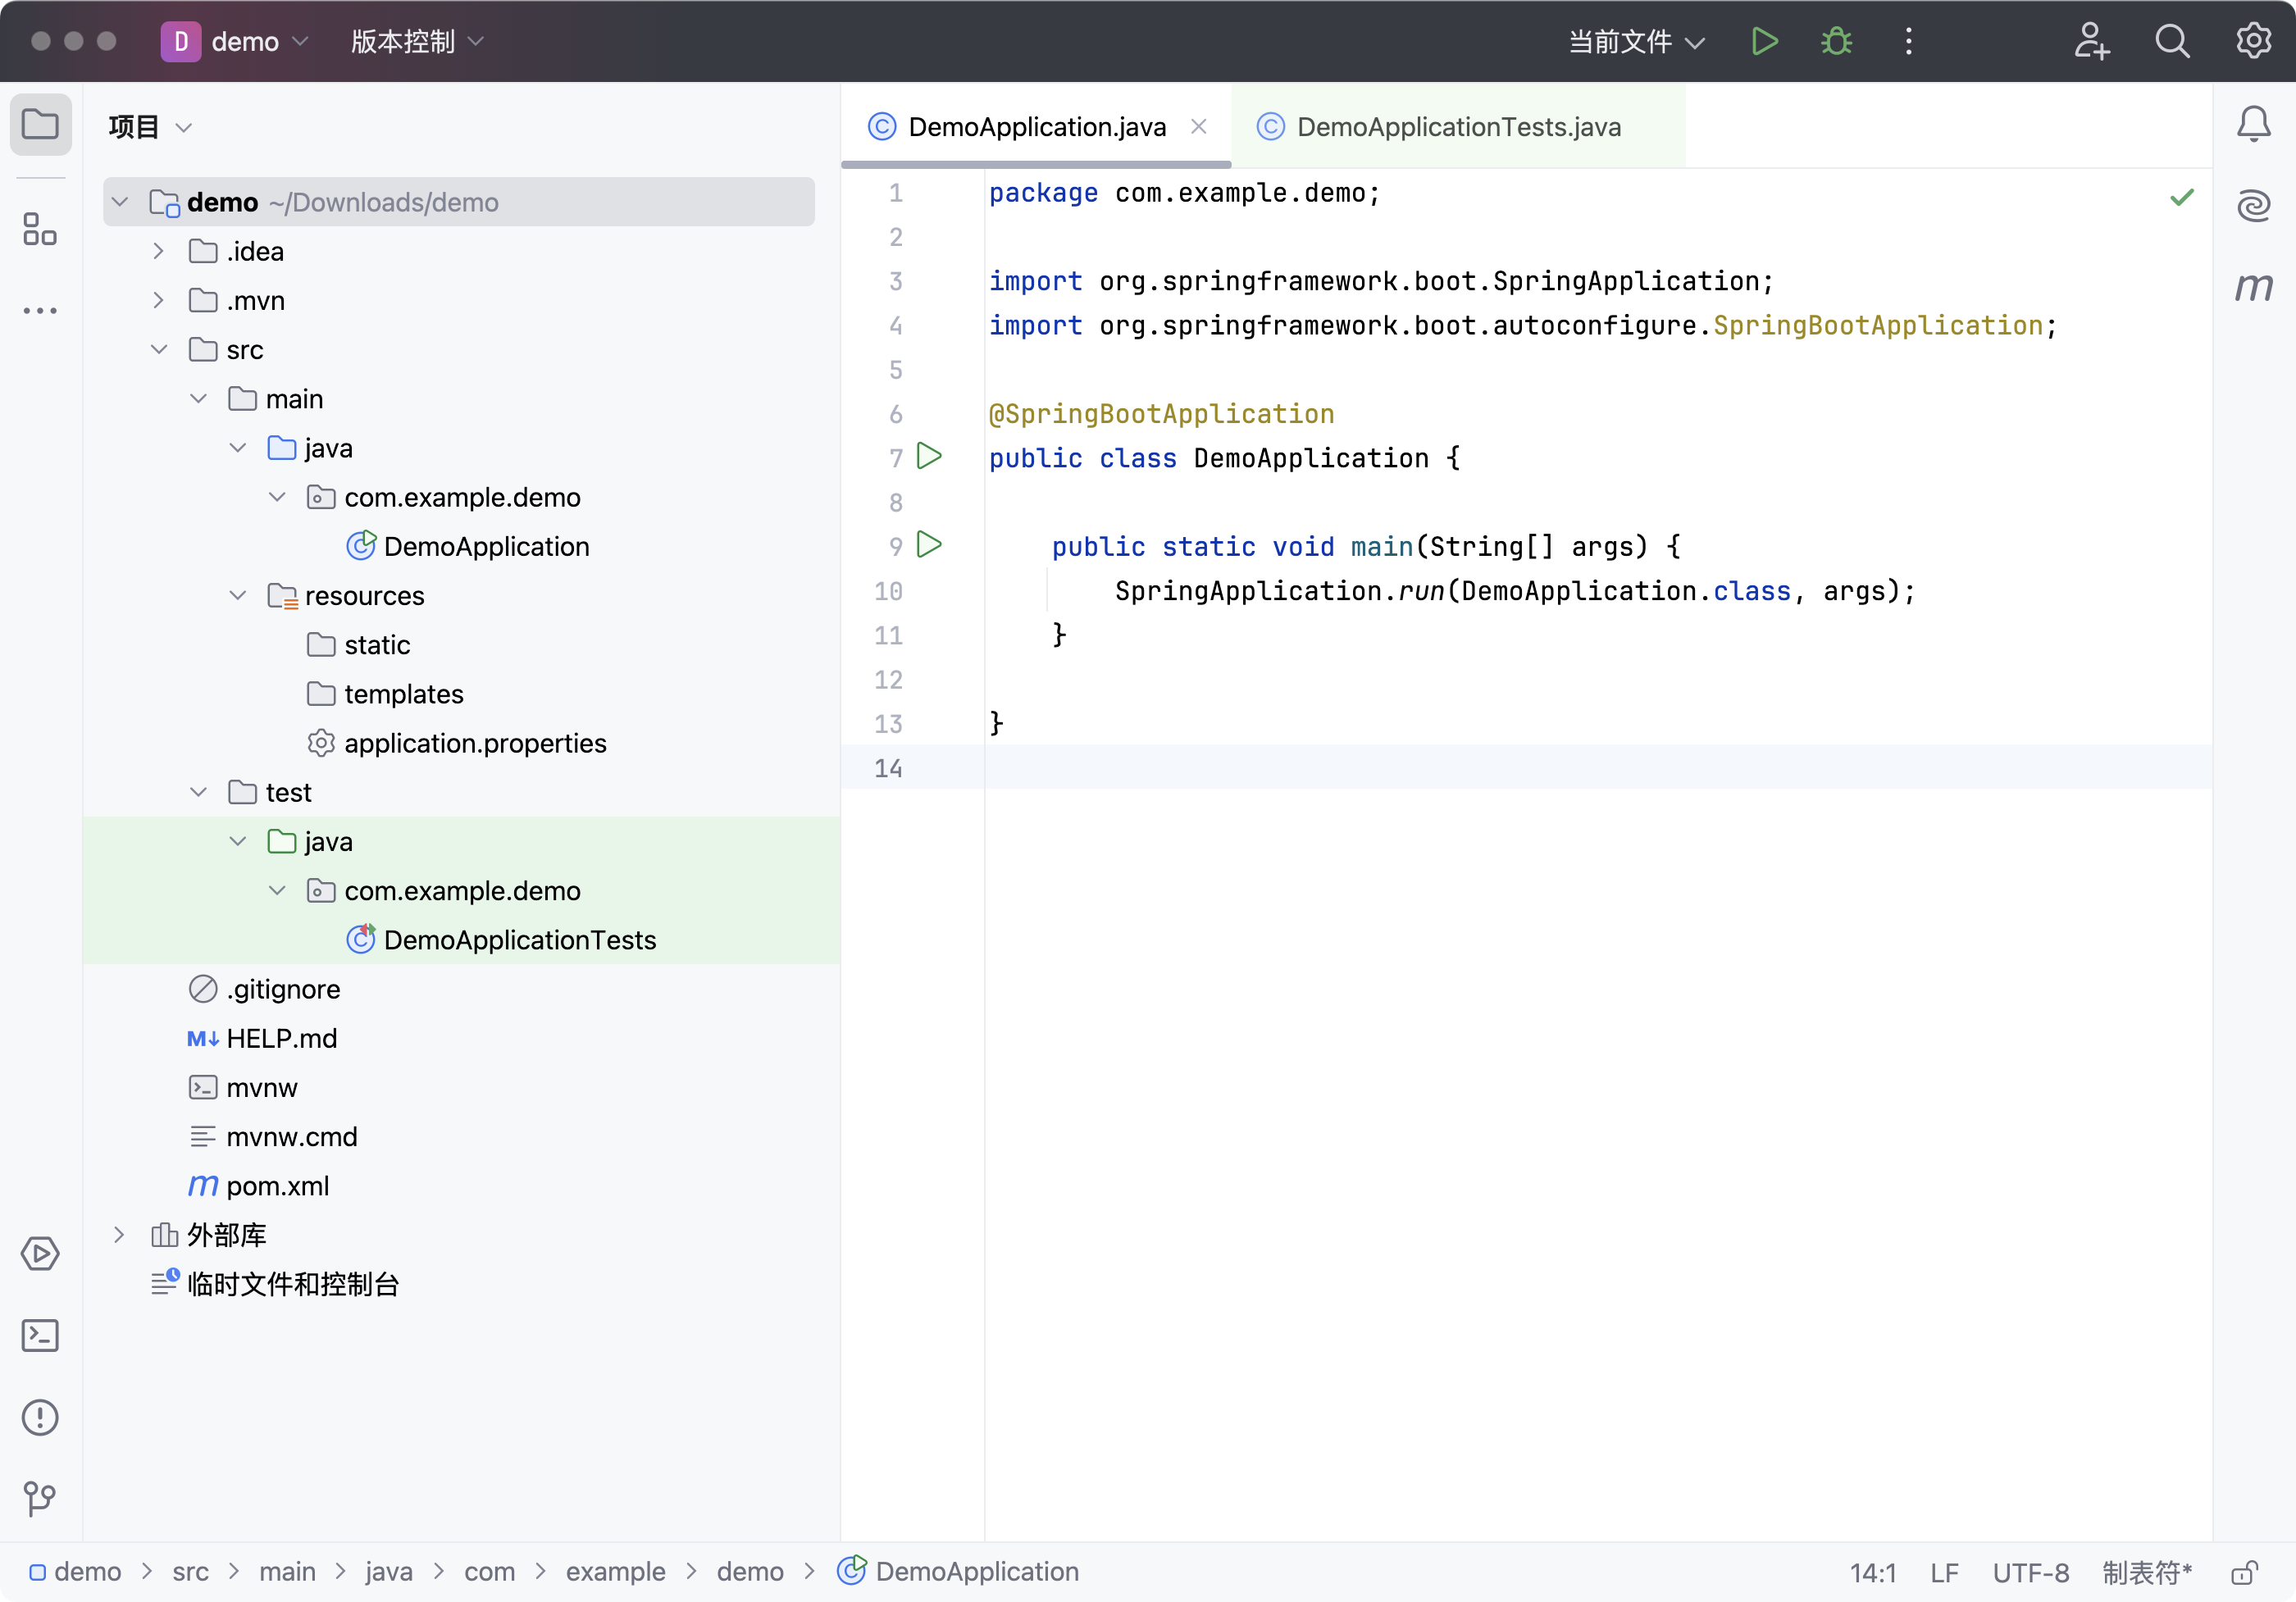Select the templates folder
This screenshot has height=1602, width=2296.
click(385, 694)
